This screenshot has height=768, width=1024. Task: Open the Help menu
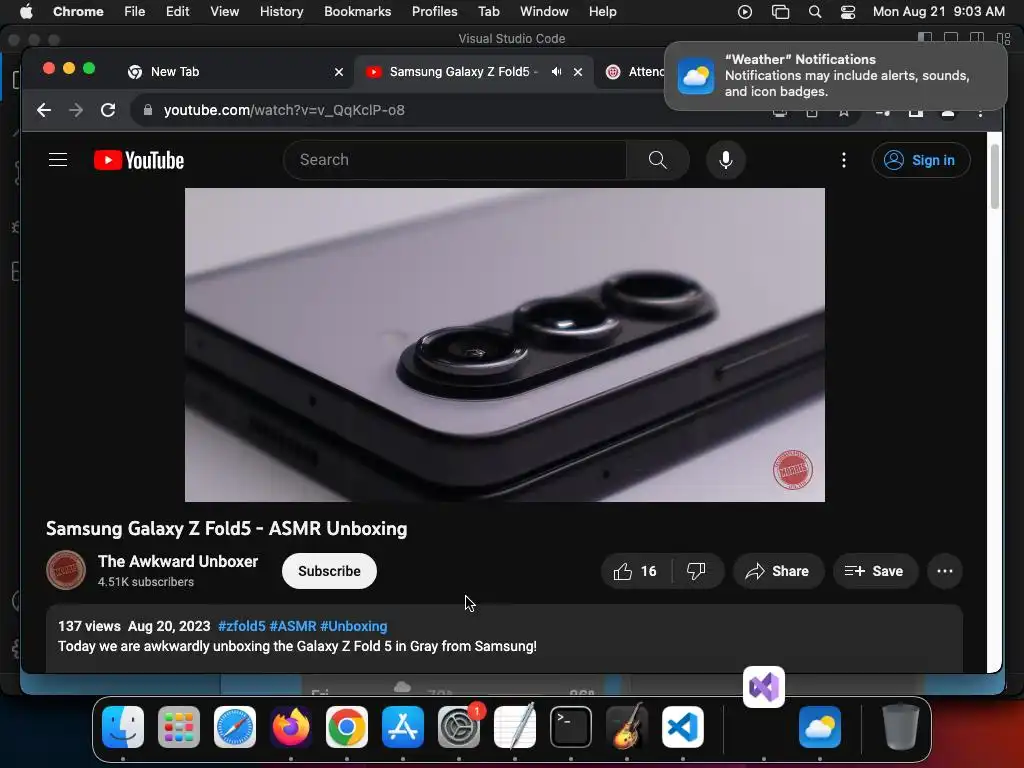point(602,12)
